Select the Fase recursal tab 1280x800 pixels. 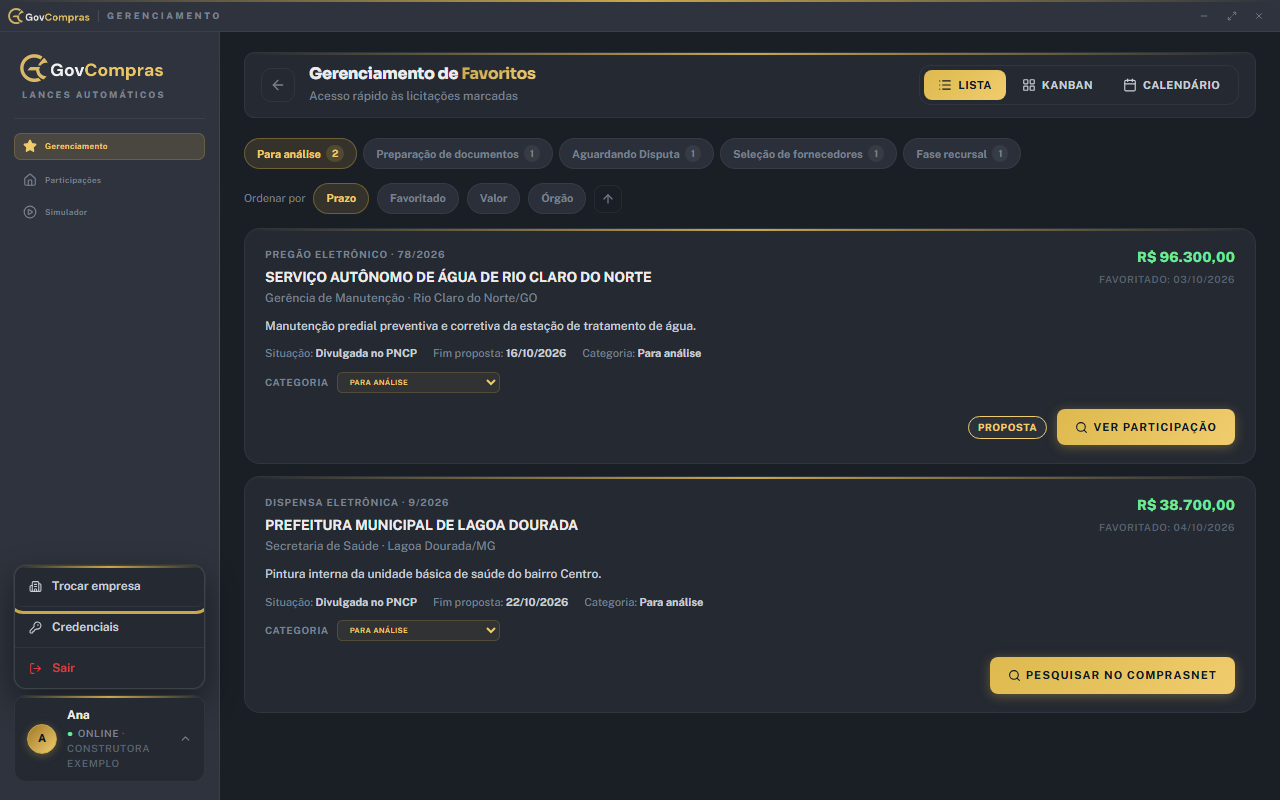pos(962,154)
